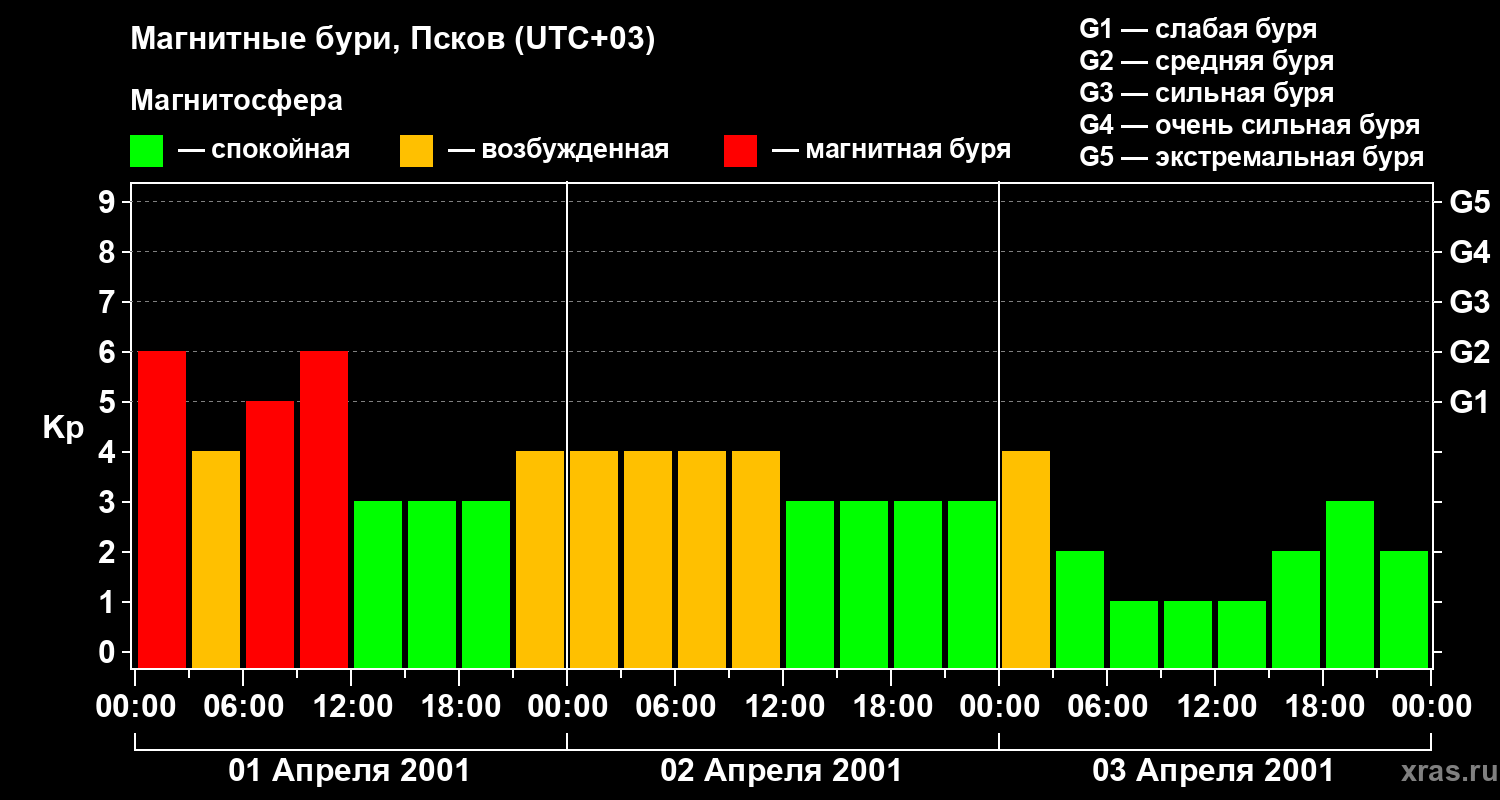The height and width of the screenshot is (800, 1500).
Task: Click the G4 label on the right axis
Action: click(1469, 252)
